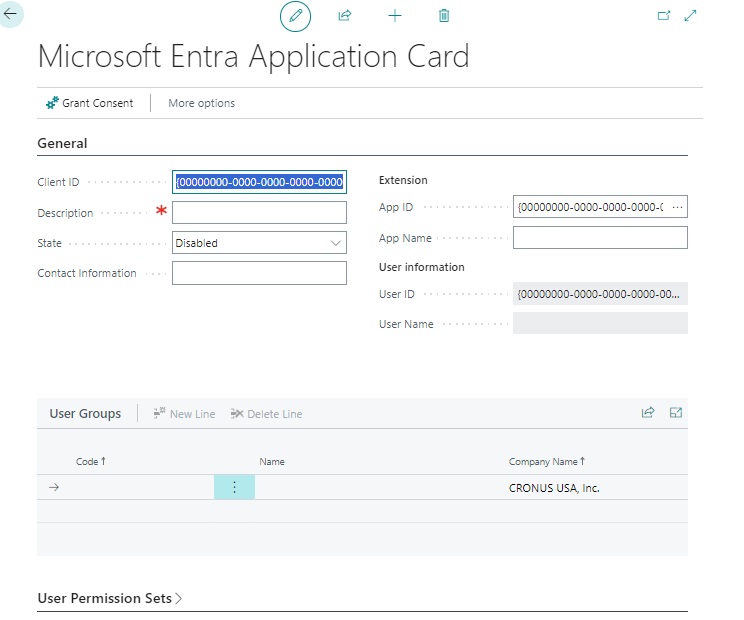This screenshot has width=744, height=620.
Task: Go back with the left arrow
Action: tap(10, 14)
